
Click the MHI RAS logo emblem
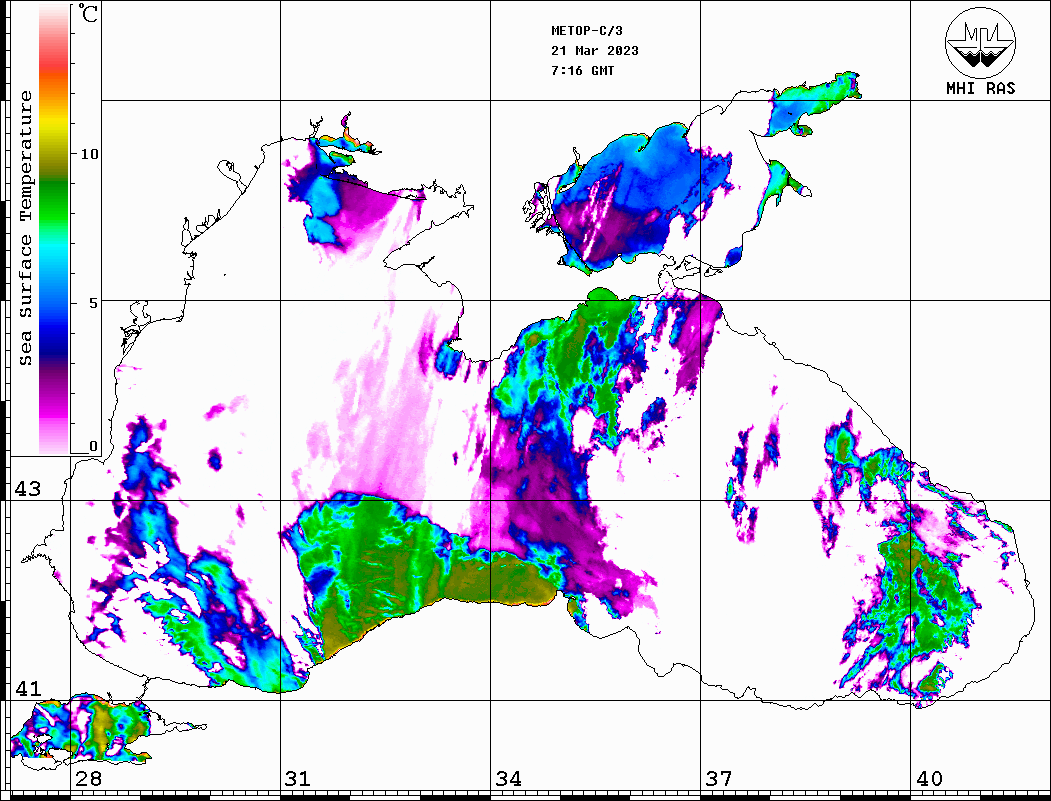[x=981, y=42]
